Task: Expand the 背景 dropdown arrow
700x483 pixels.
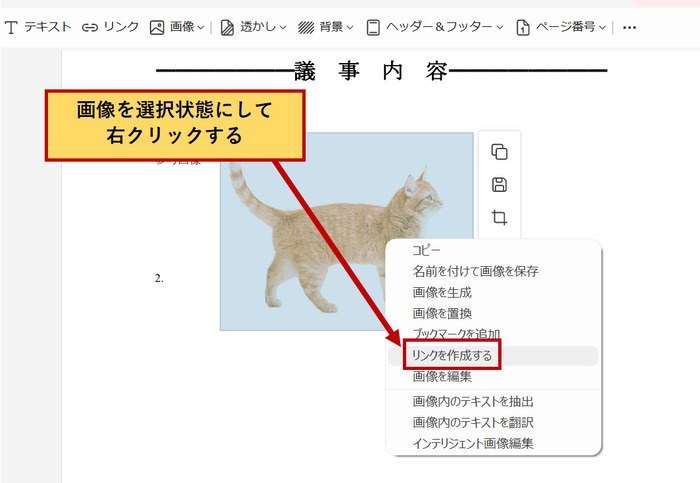Action: click(x=350, y=28)
